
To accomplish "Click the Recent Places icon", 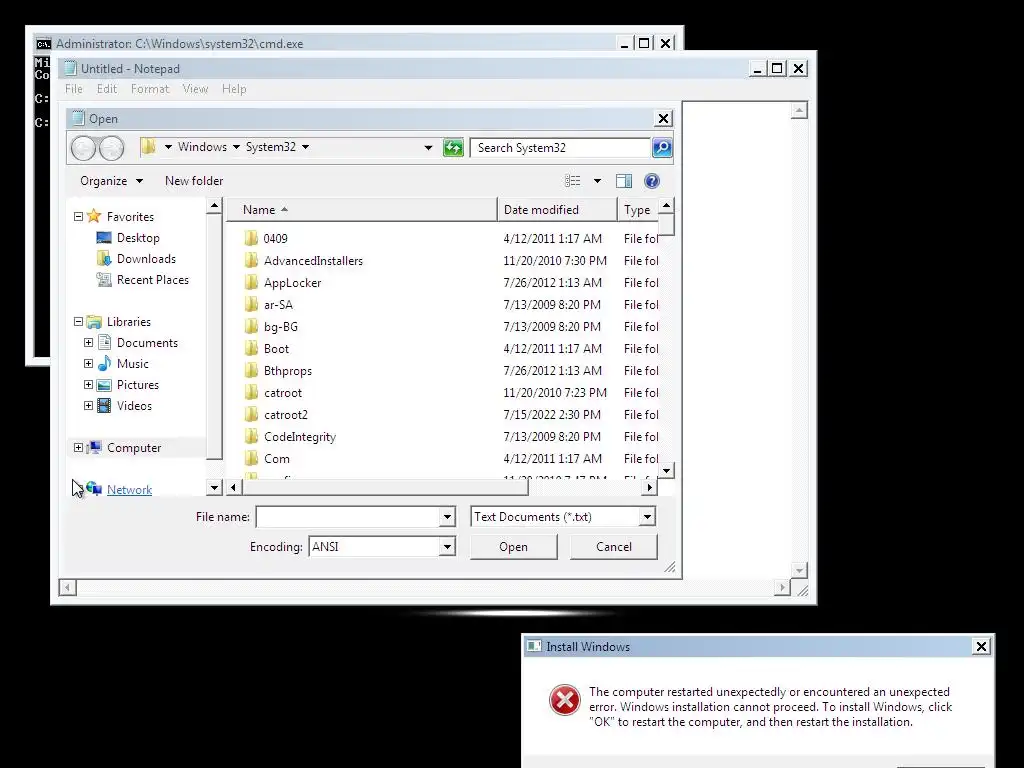I will tap(104, 280).
